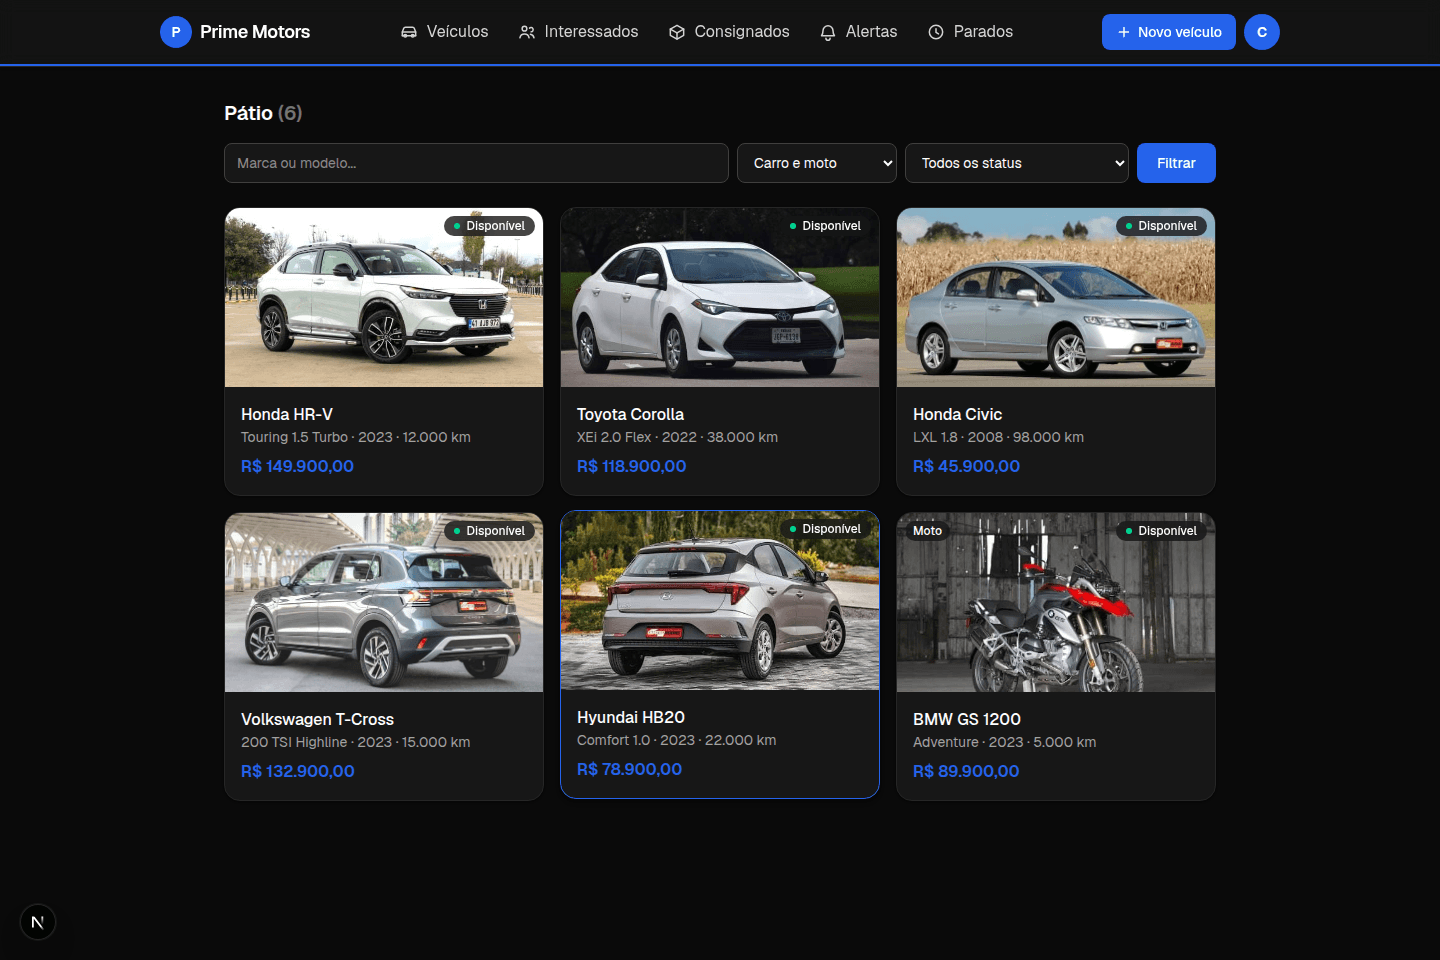Screen dimensions: 1440x960
Task: Click the Touring 1.5 Turbo details line
Action: [356, 437]
